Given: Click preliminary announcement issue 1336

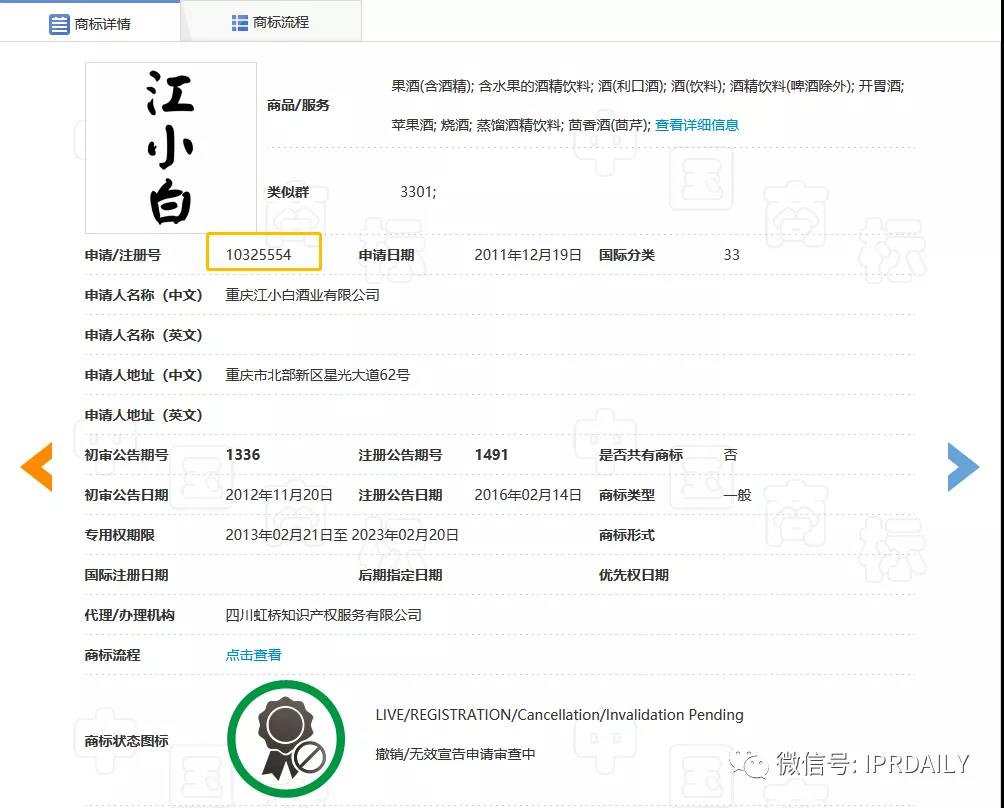Looking at the screenshot, I should pos(243,455).
